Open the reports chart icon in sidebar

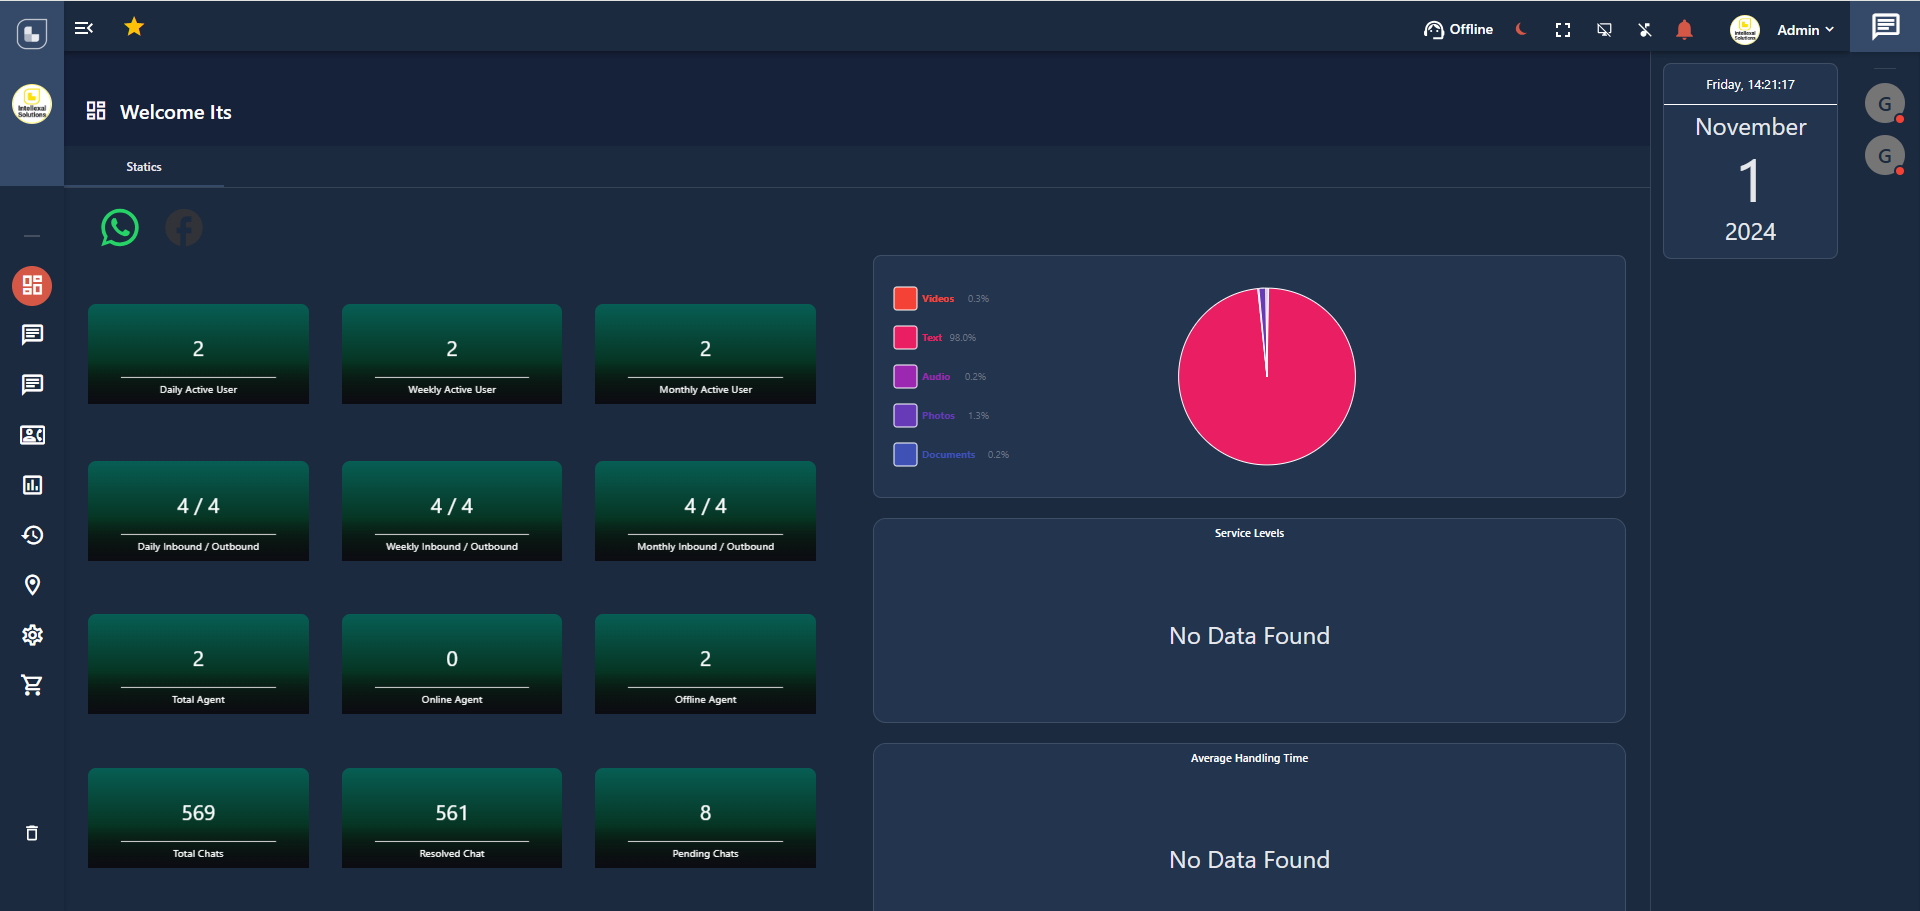(32, 485)
